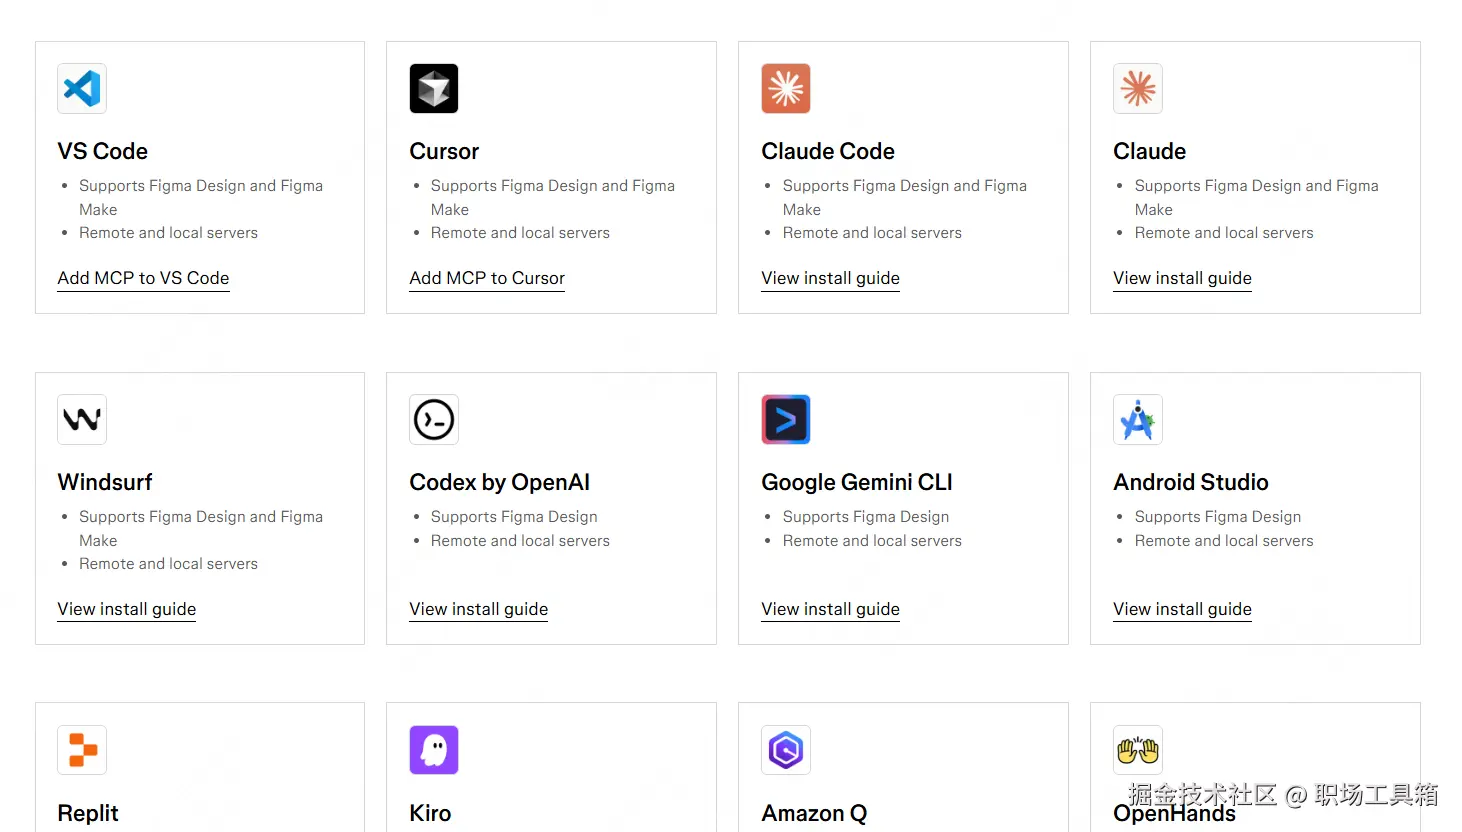View install guide for Codex by OpenAI

pos(479,609)
